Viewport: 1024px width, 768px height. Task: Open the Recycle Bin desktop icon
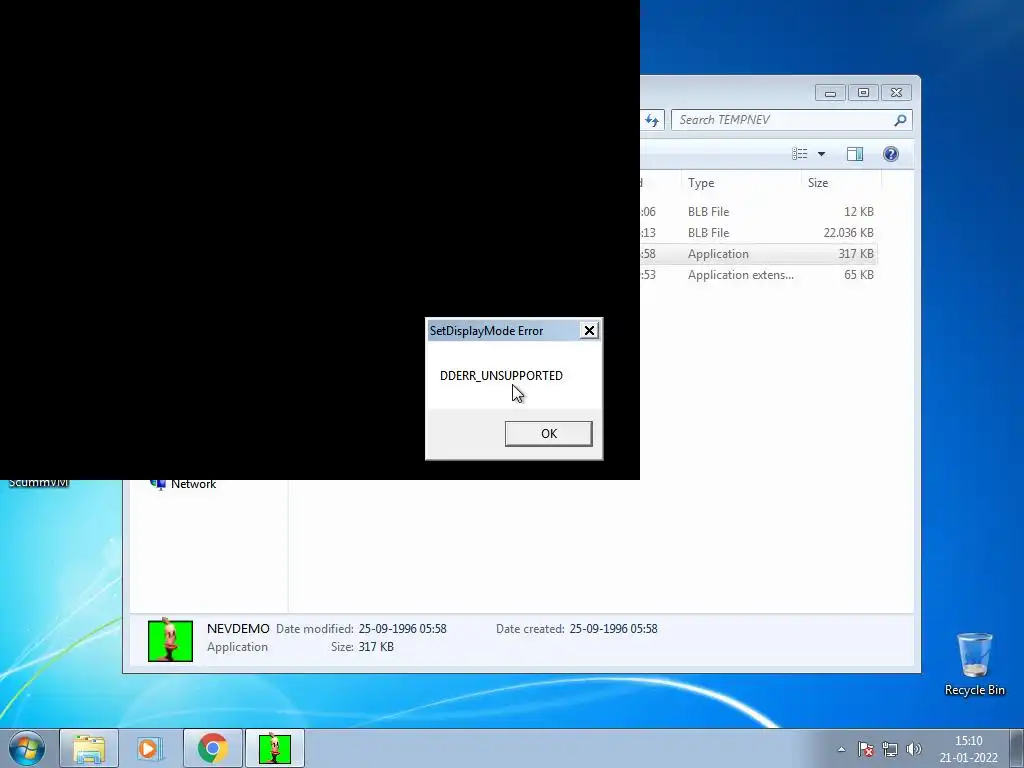974,663
